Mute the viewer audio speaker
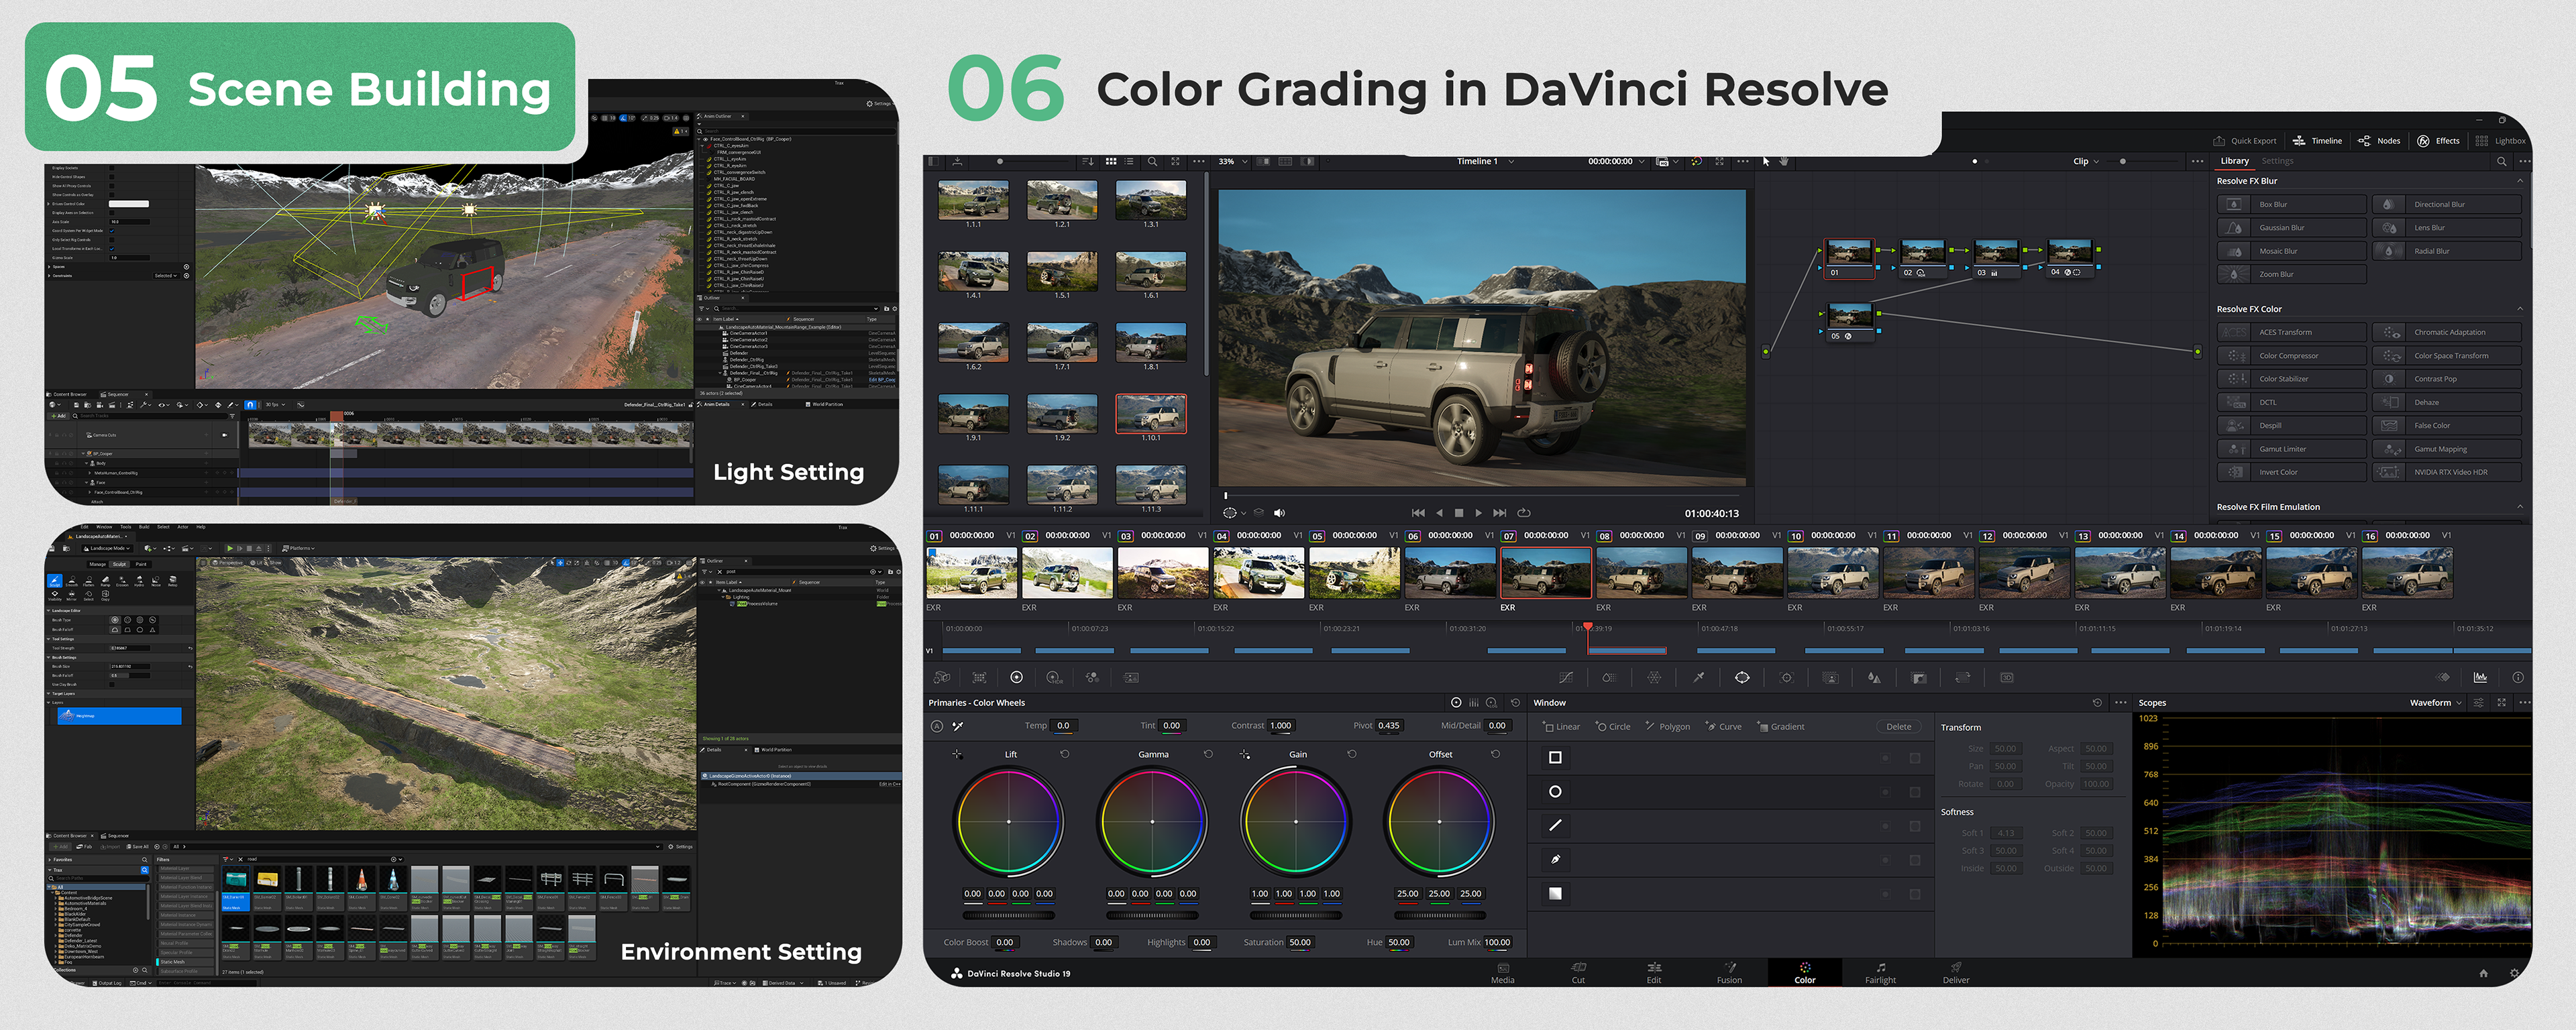 tap(1279, 513)
